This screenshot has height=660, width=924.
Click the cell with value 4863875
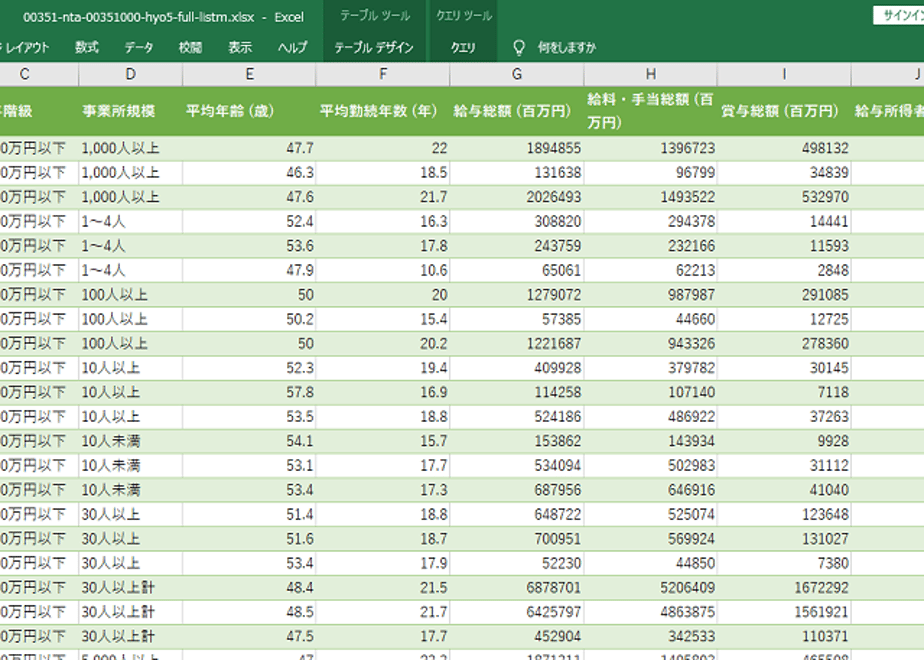[x=651, y=613]
